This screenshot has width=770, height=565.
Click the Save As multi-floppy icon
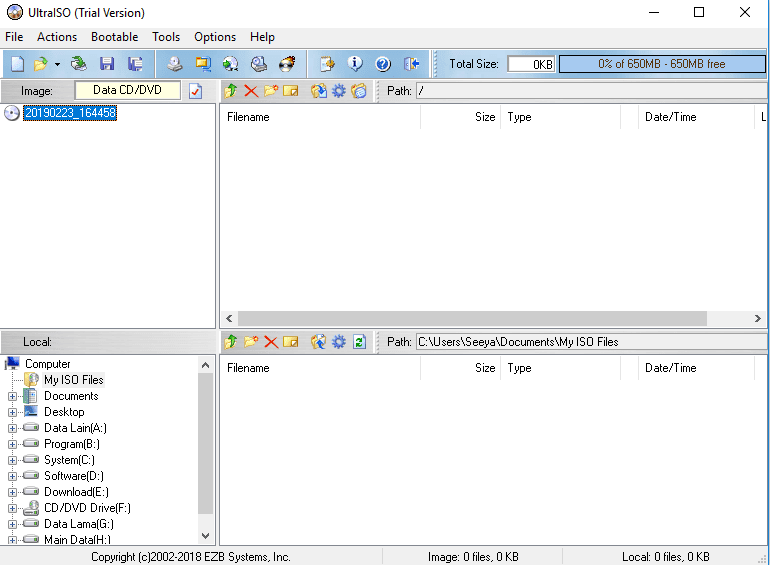click(135, 64)
